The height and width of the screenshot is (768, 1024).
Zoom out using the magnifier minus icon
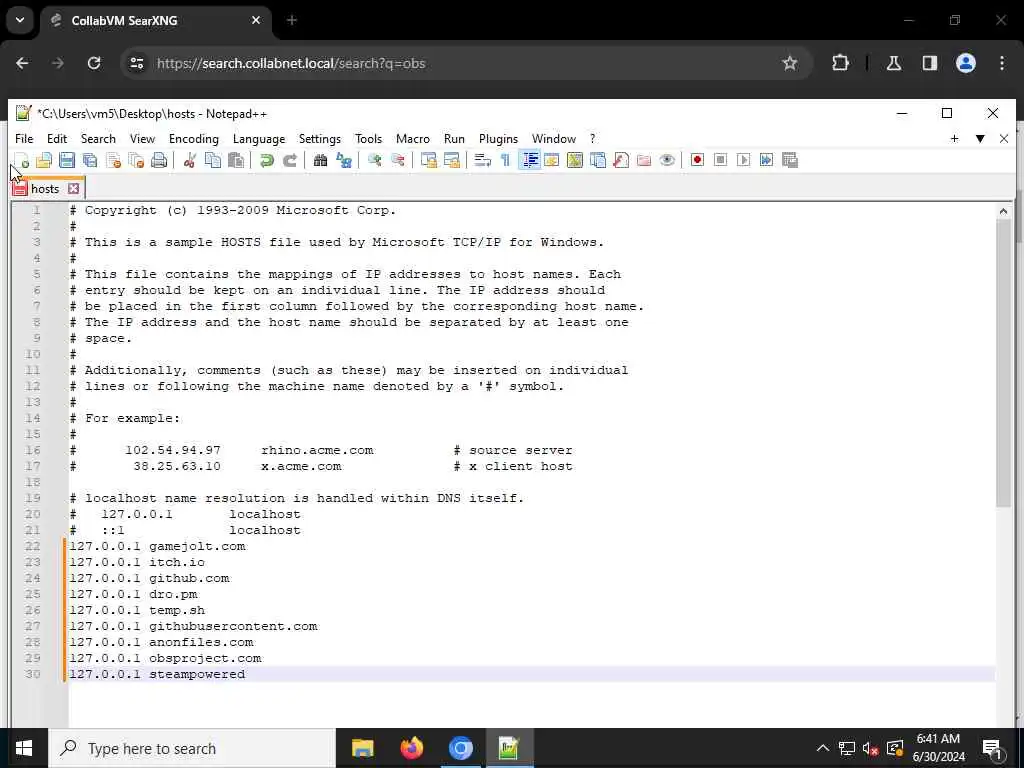pos(397,160)
